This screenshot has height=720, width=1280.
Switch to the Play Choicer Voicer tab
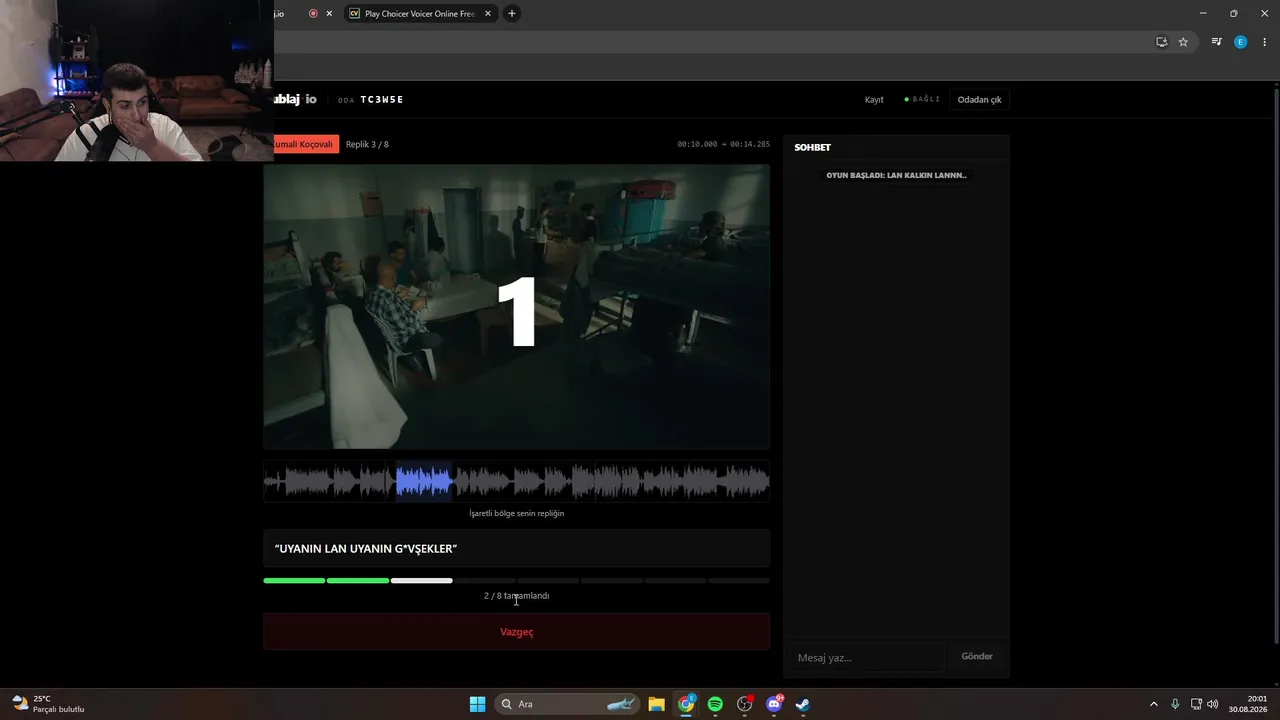click(x=420, y=13)
